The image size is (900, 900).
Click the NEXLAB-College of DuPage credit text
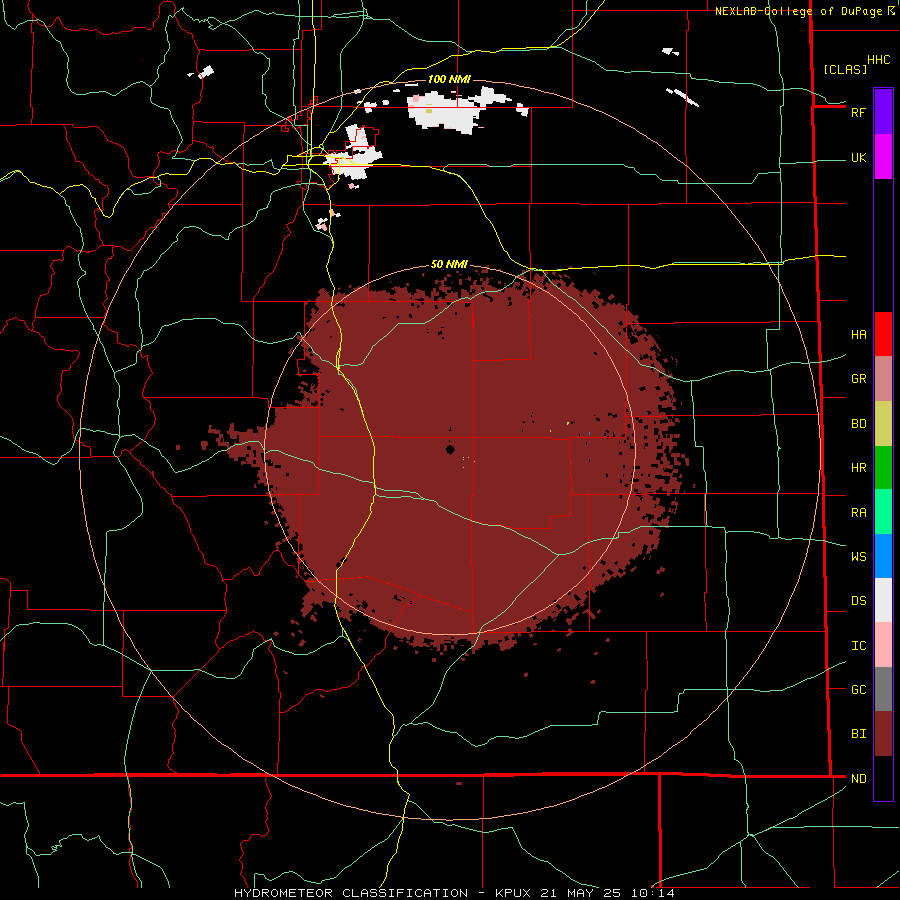[798, 11]
